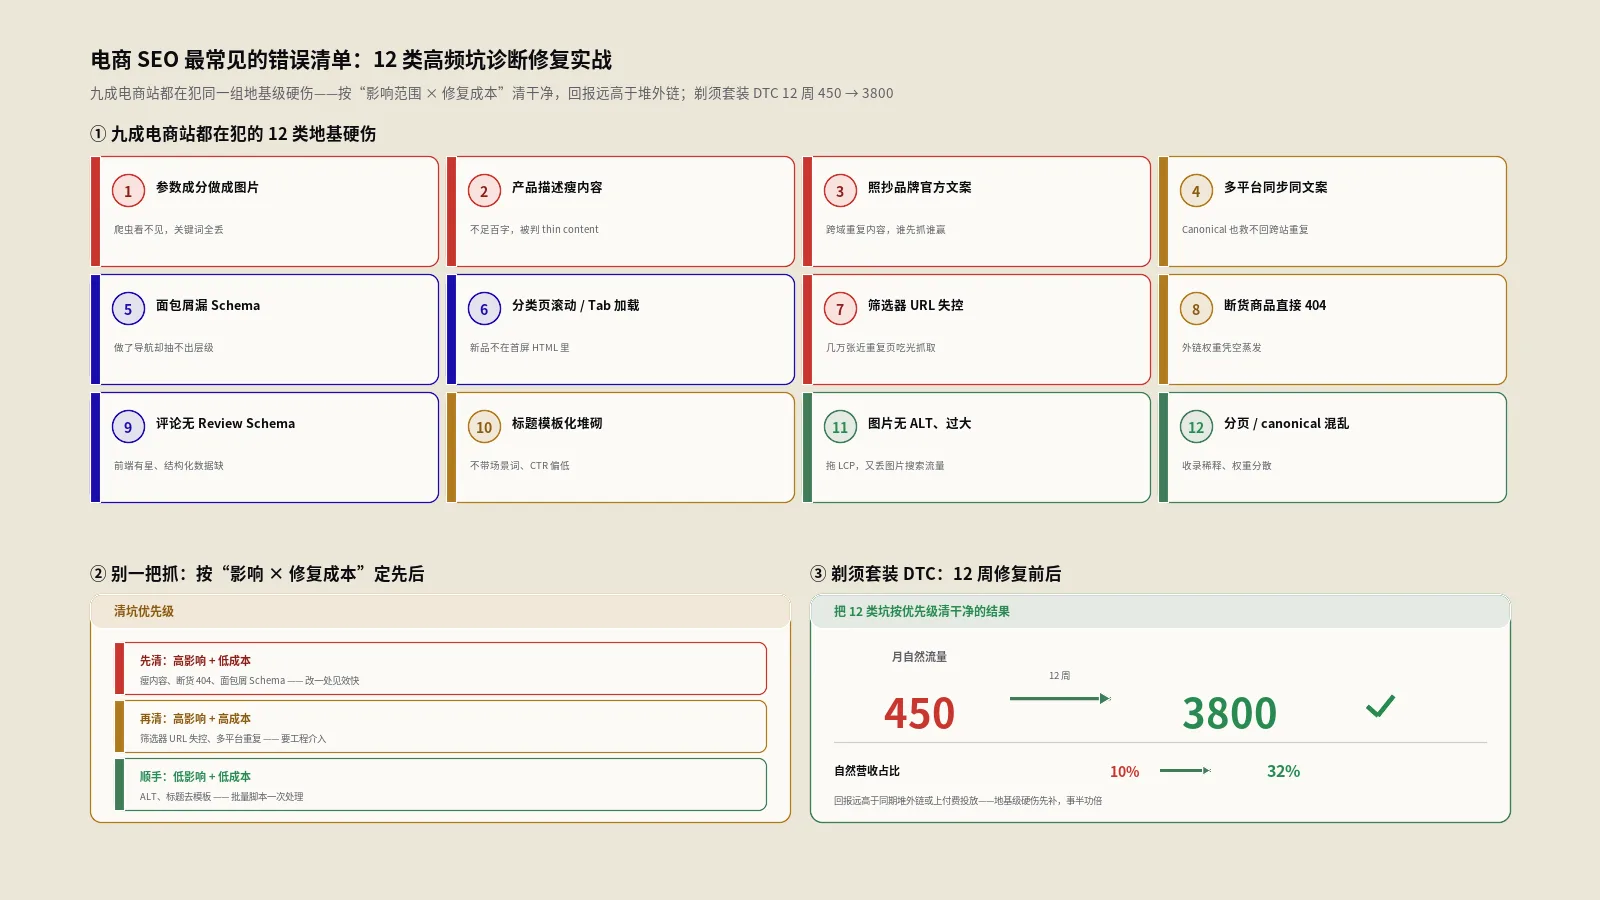Click the green '32%' value
1600x900 pixels.
[1283, 771]
